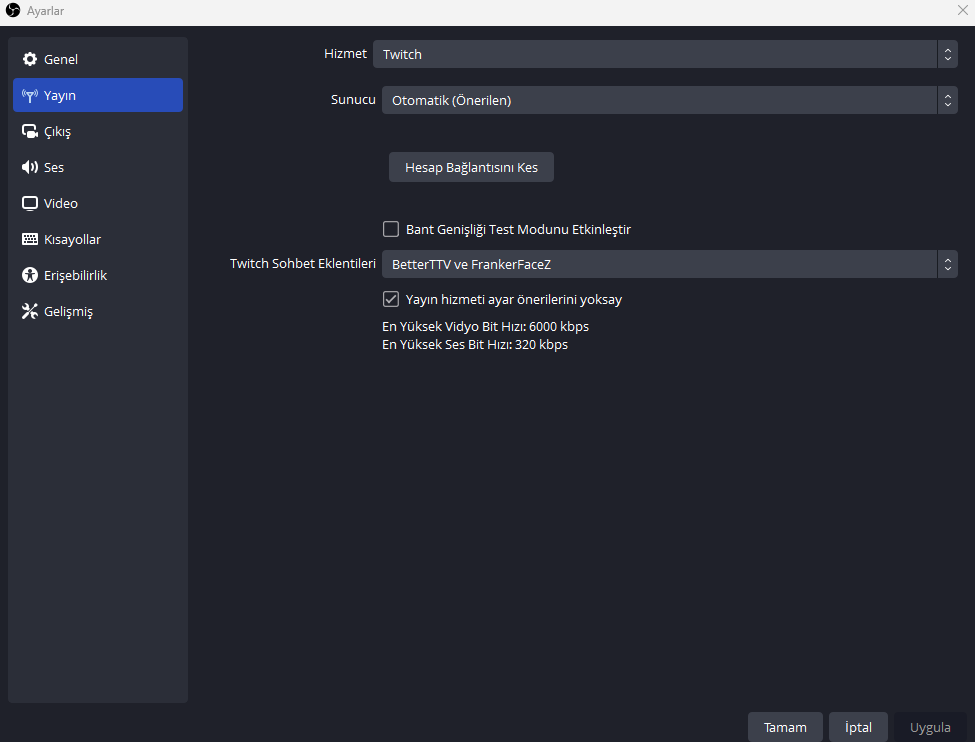975x742 pixels.
Task: Go to the Video settings section
Action: pos(98,203)
